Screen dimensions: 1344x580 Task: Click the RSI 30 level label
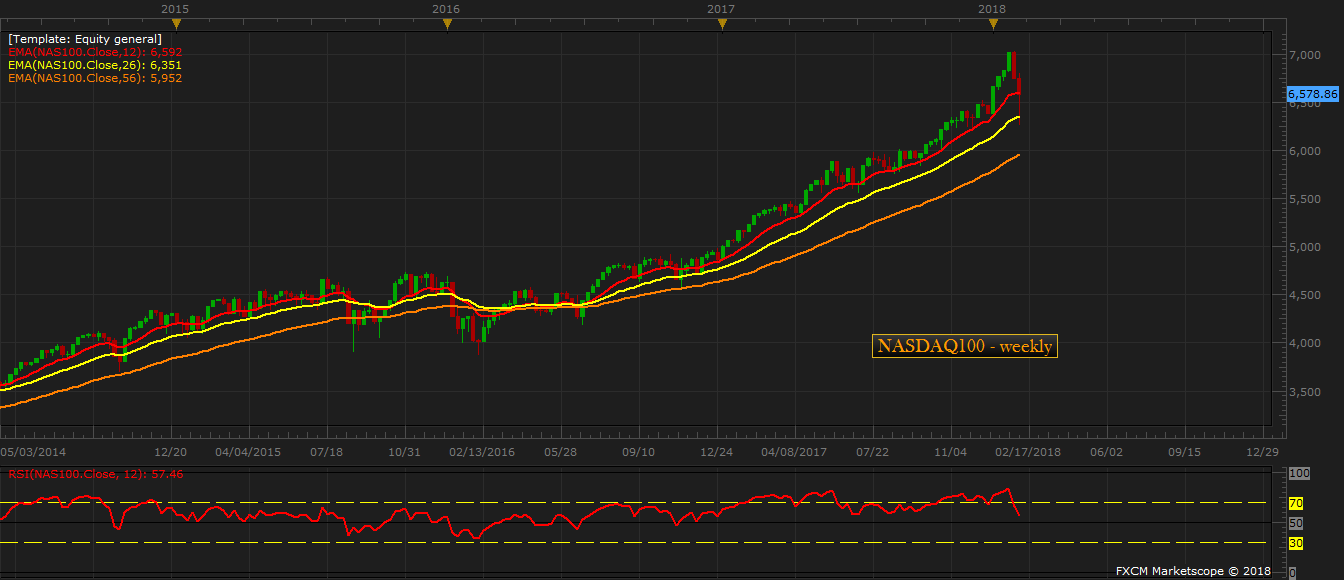1296,543
